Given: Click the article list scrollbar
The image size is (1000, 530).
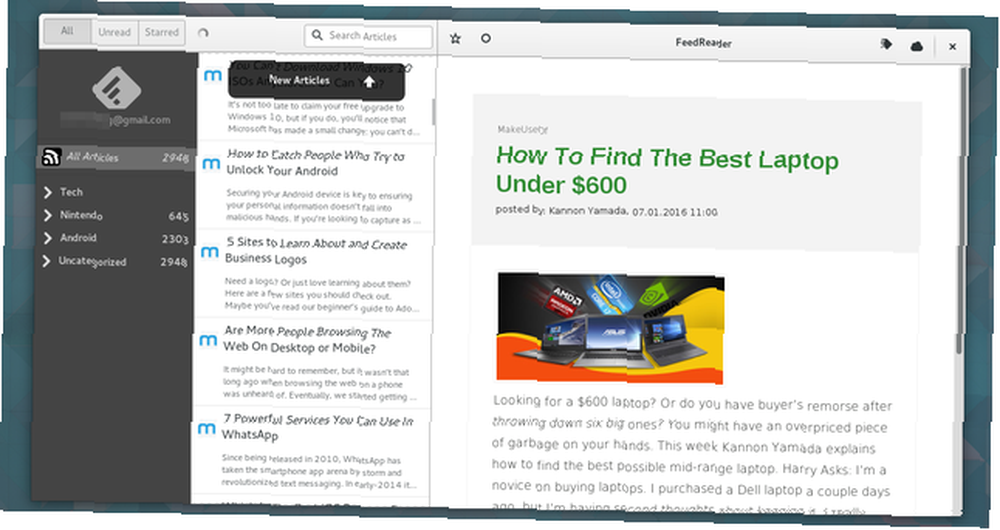Looking at the screenshot, I should [434, 112].
